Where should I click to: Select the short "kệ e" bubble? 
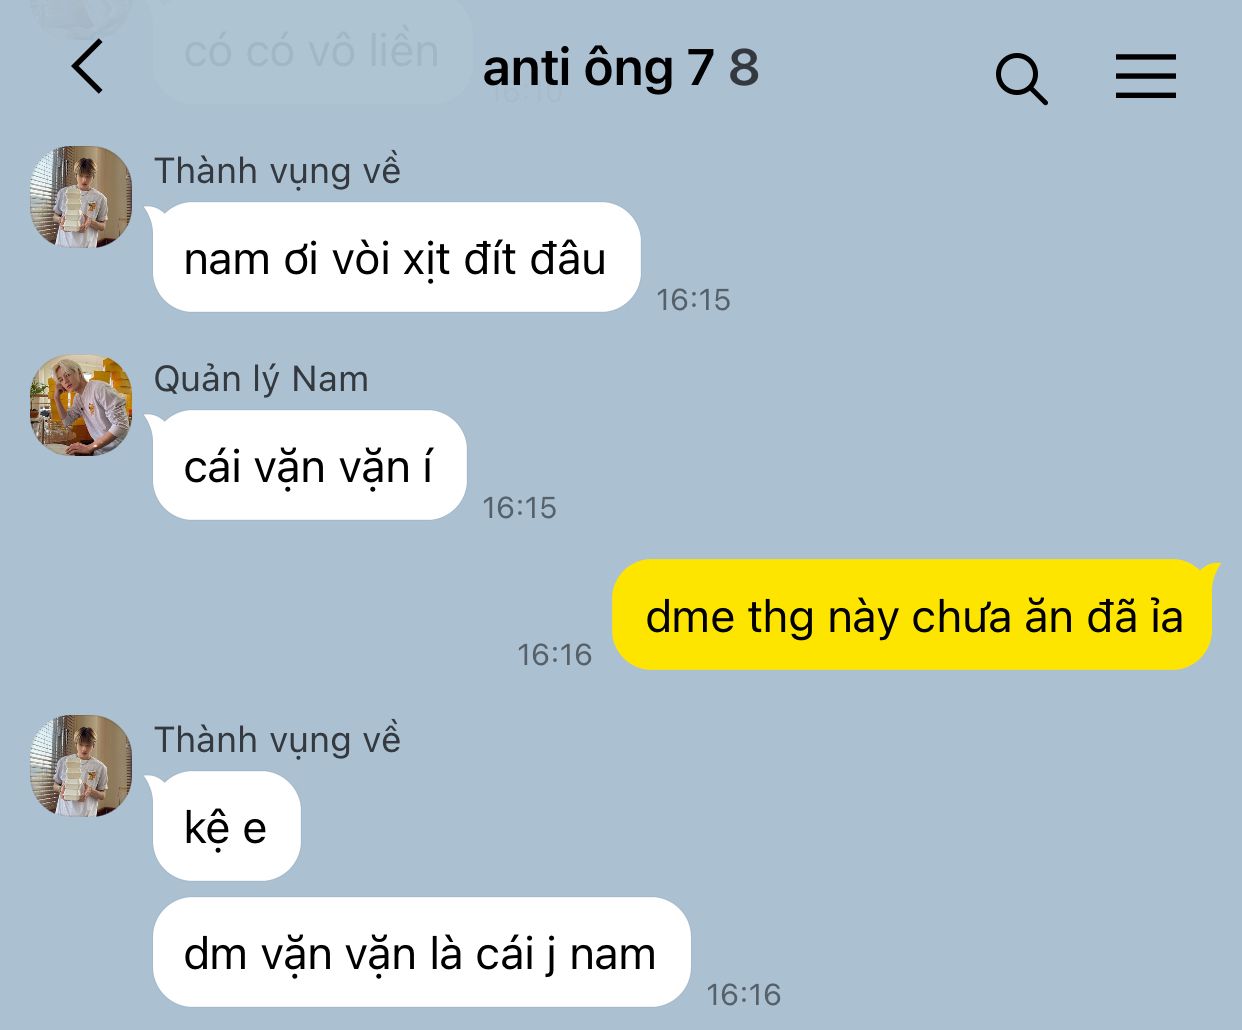[x=226, y=827]
